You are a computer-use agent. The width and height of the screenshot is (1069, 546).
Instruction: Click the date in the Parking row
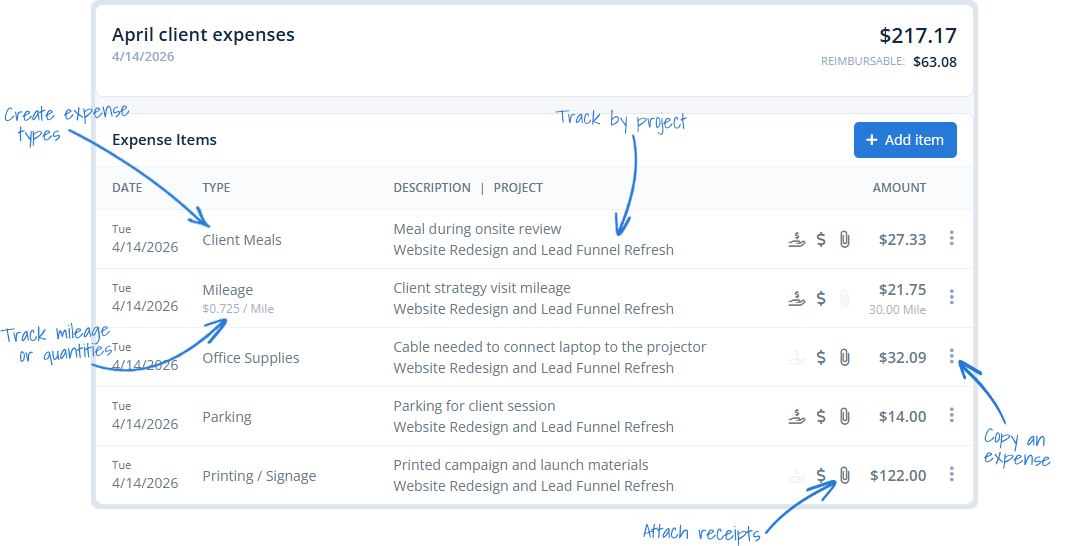[x=145, y=424]
